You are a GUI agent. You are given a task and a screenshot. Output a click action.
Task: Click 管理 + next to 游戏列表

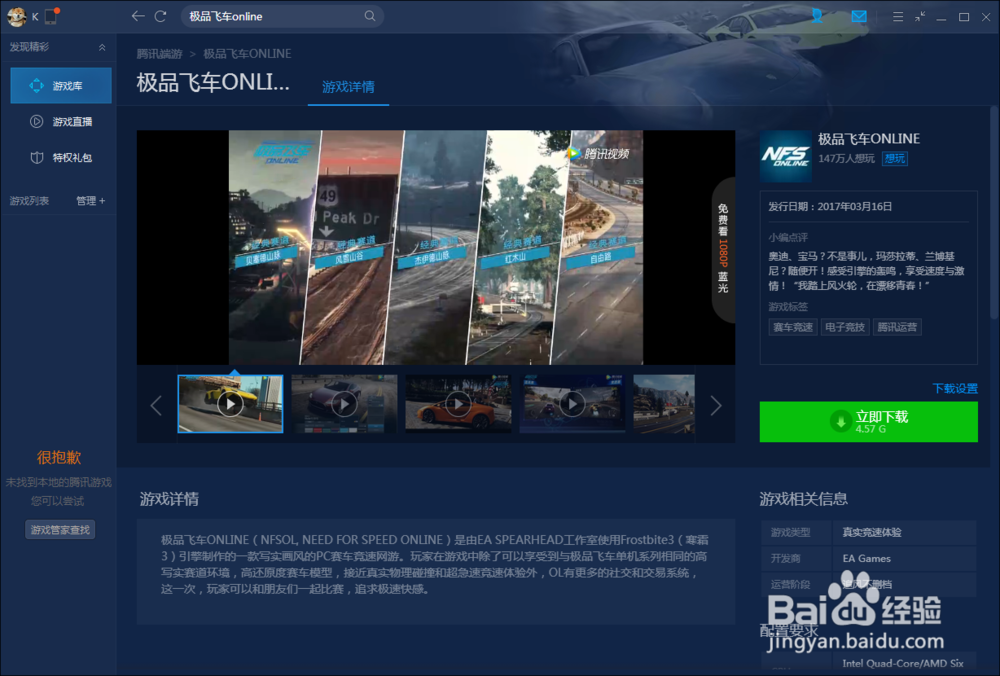91,201
